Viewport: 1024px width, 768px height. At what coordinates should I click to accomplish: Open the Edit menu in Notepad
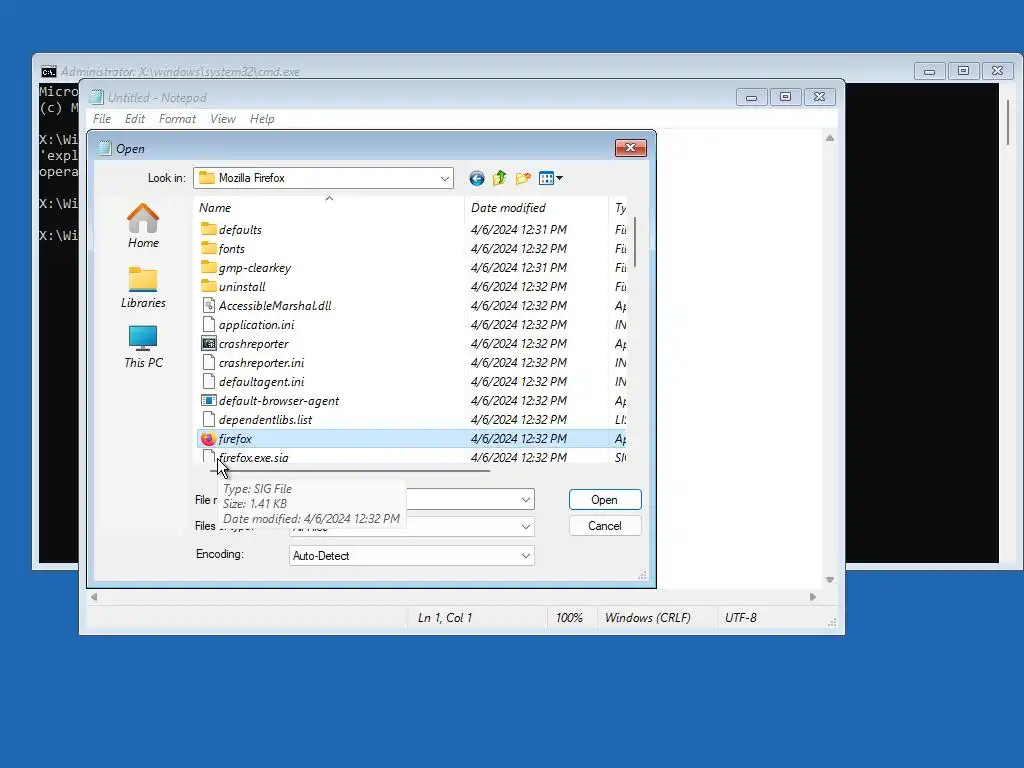pyautogui.click(x=135, y=119)
